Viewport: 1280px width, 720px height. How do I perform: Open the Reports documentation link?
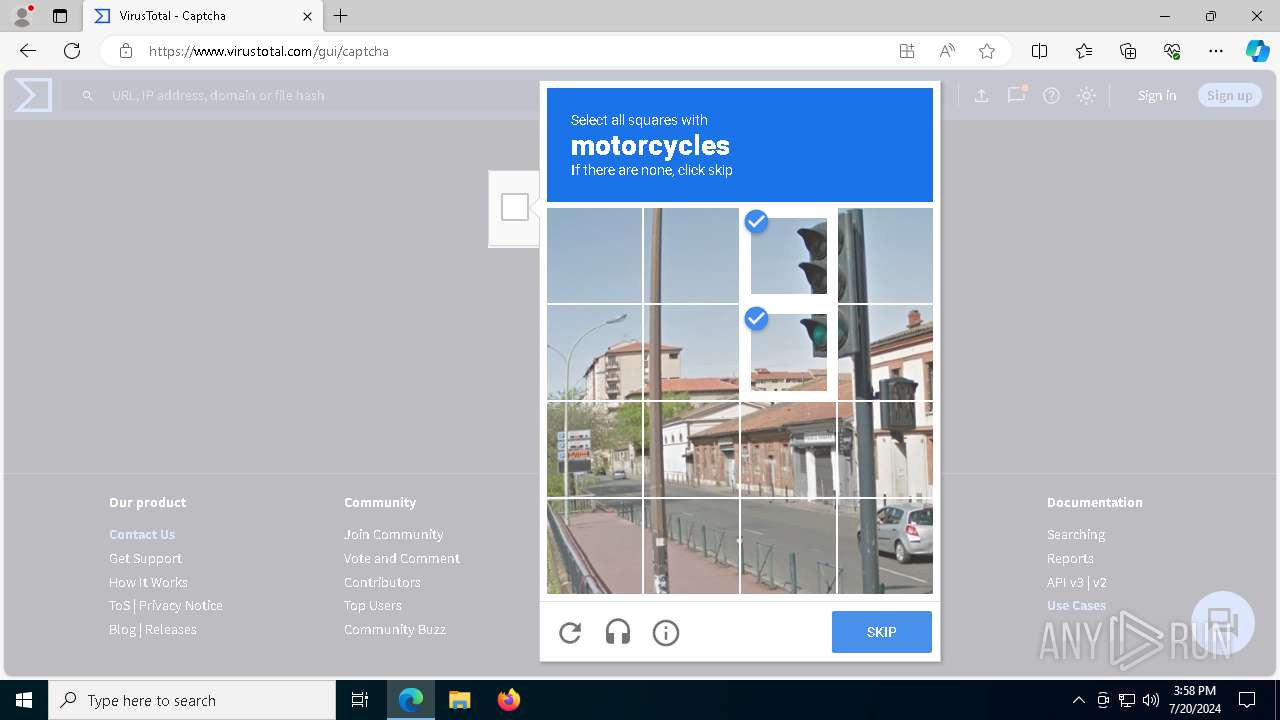point(1070,558)
